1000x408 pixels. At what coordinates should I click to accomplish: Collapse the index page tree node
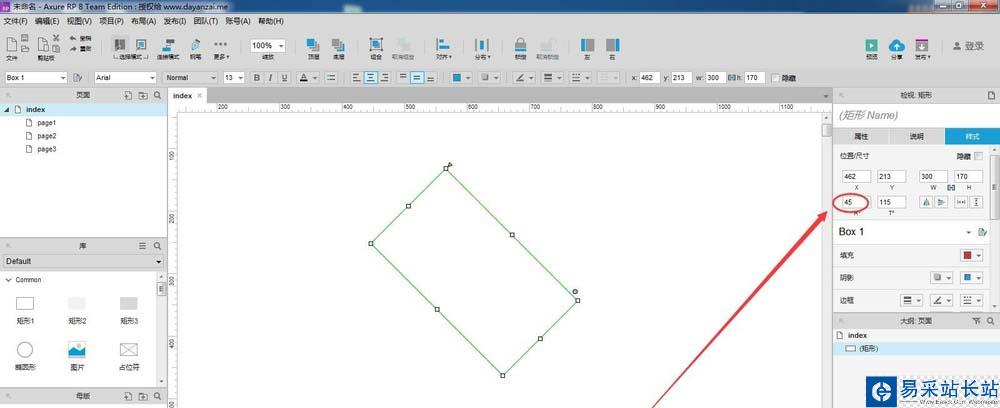(6, 110)
